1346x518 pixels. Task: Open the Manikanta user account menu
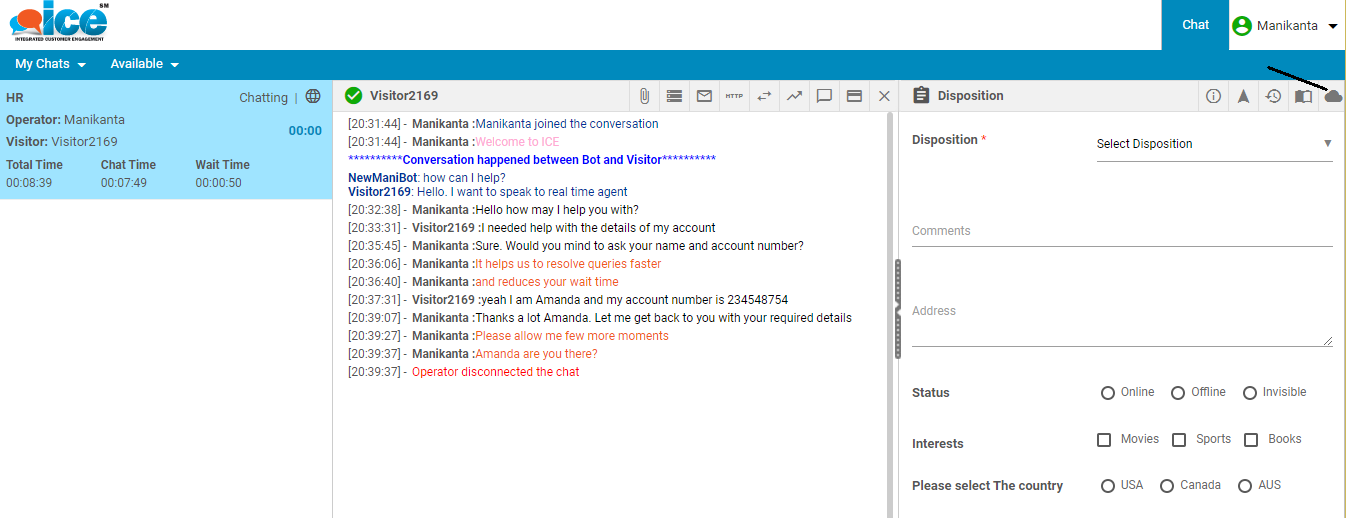coord(1285,26)
